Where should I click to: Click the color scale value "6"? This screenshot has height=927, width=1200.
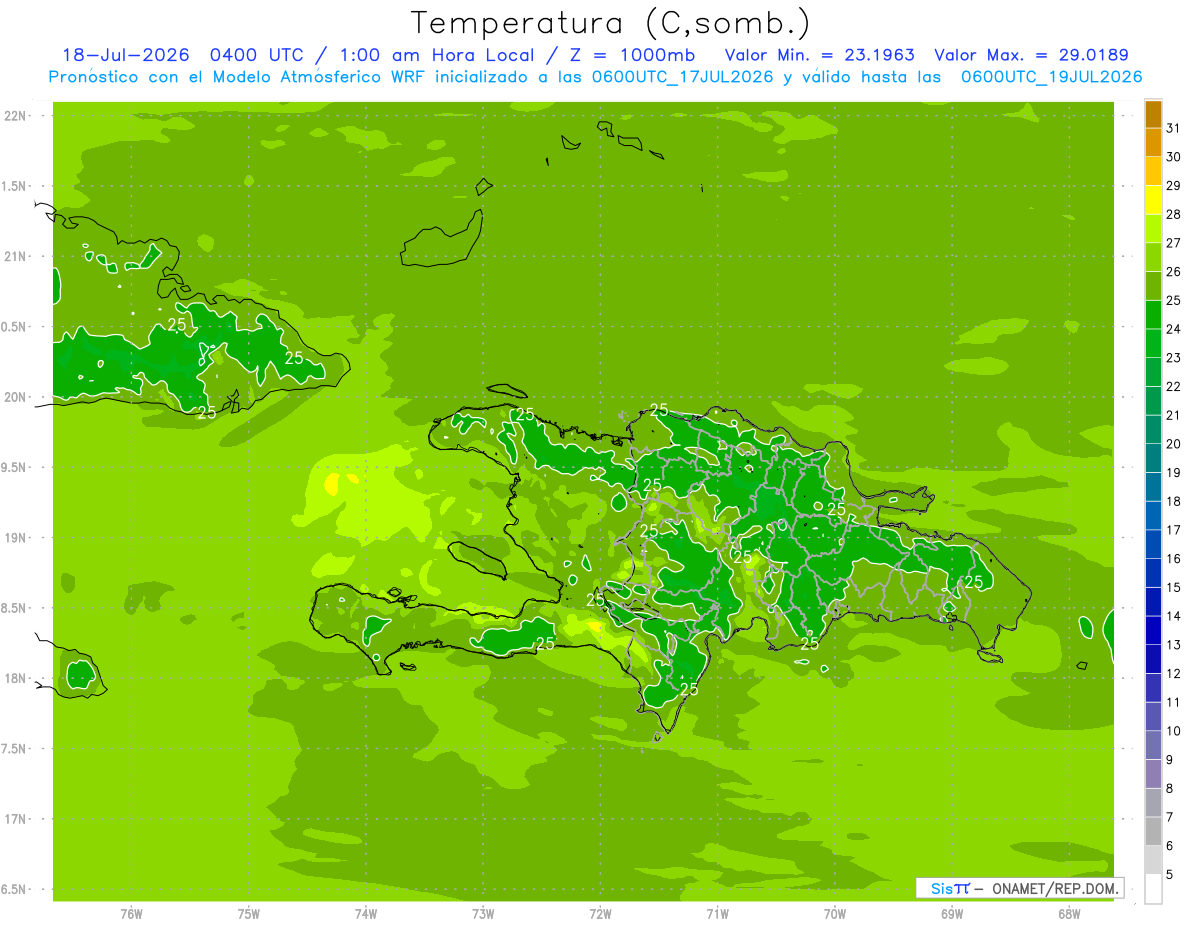point(1170,846)
